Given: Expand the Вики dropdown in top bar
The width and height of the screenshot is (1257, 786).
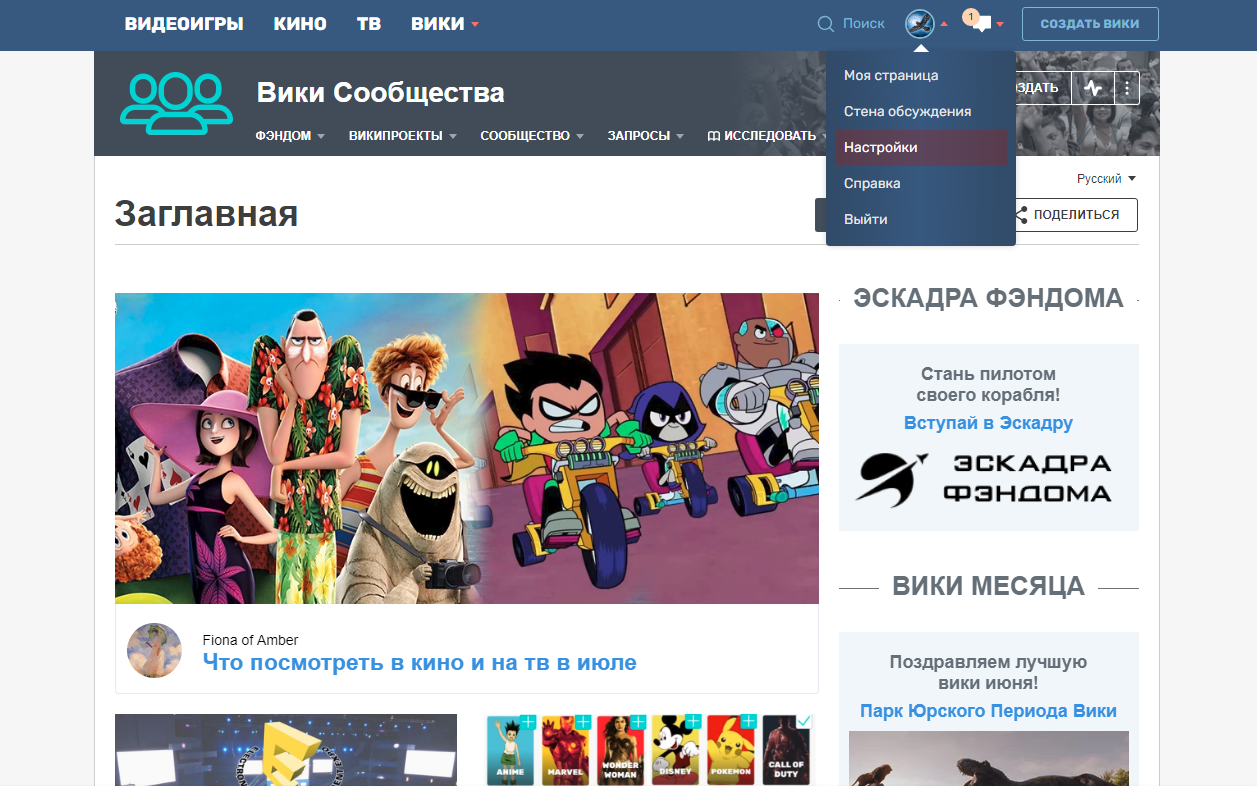Looking at the screenshot, I should click(x=476, y=24).
